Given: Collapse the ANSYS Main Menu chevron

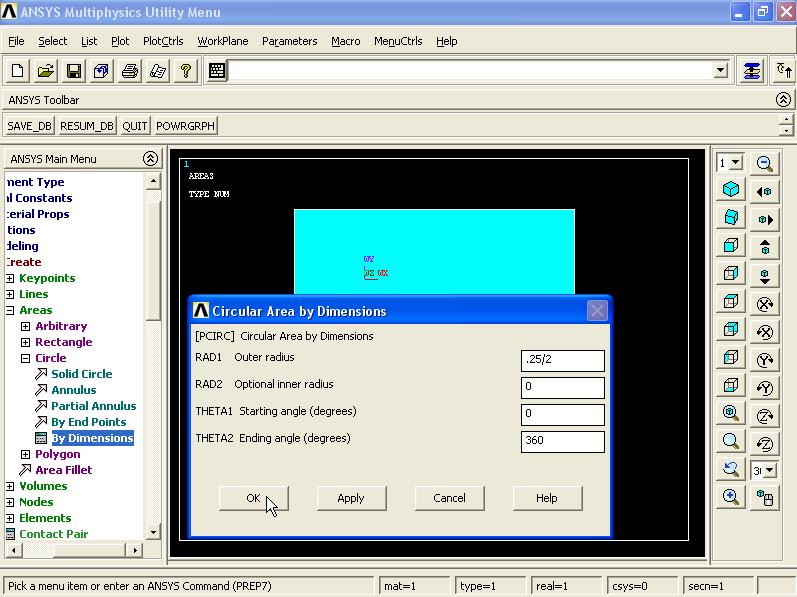Looking at the screenshot, I should pos(150,159).
